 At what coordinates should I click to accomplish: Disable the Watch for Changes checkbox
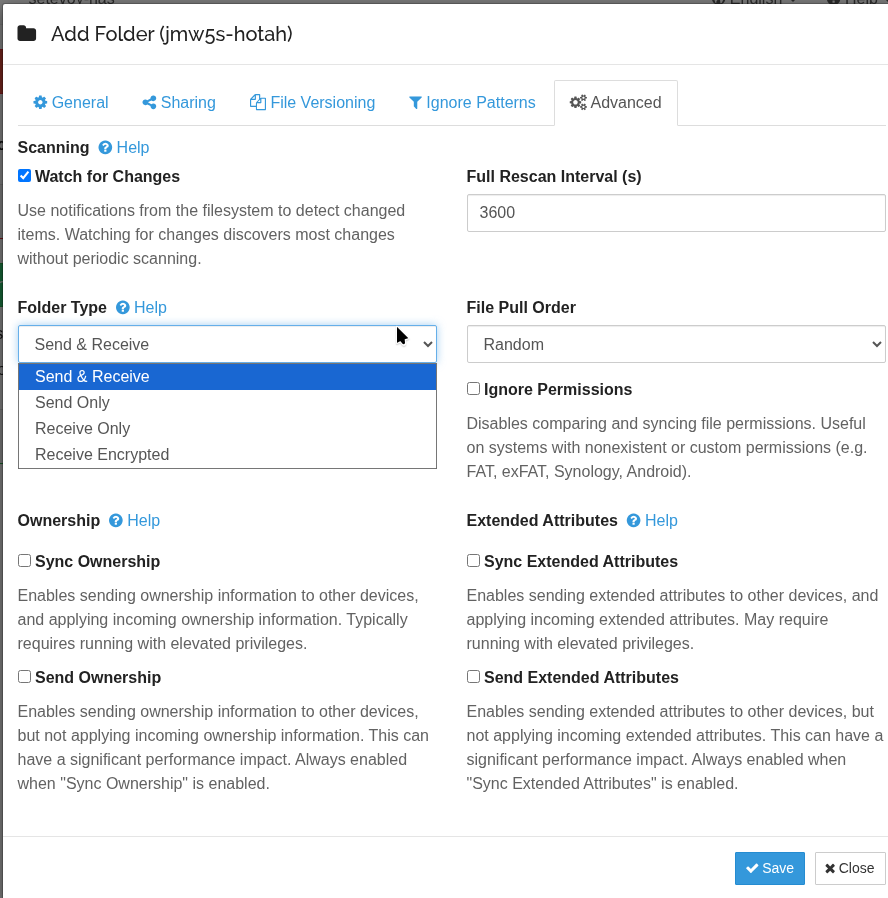pyautogui.click(x=25, y=176)
